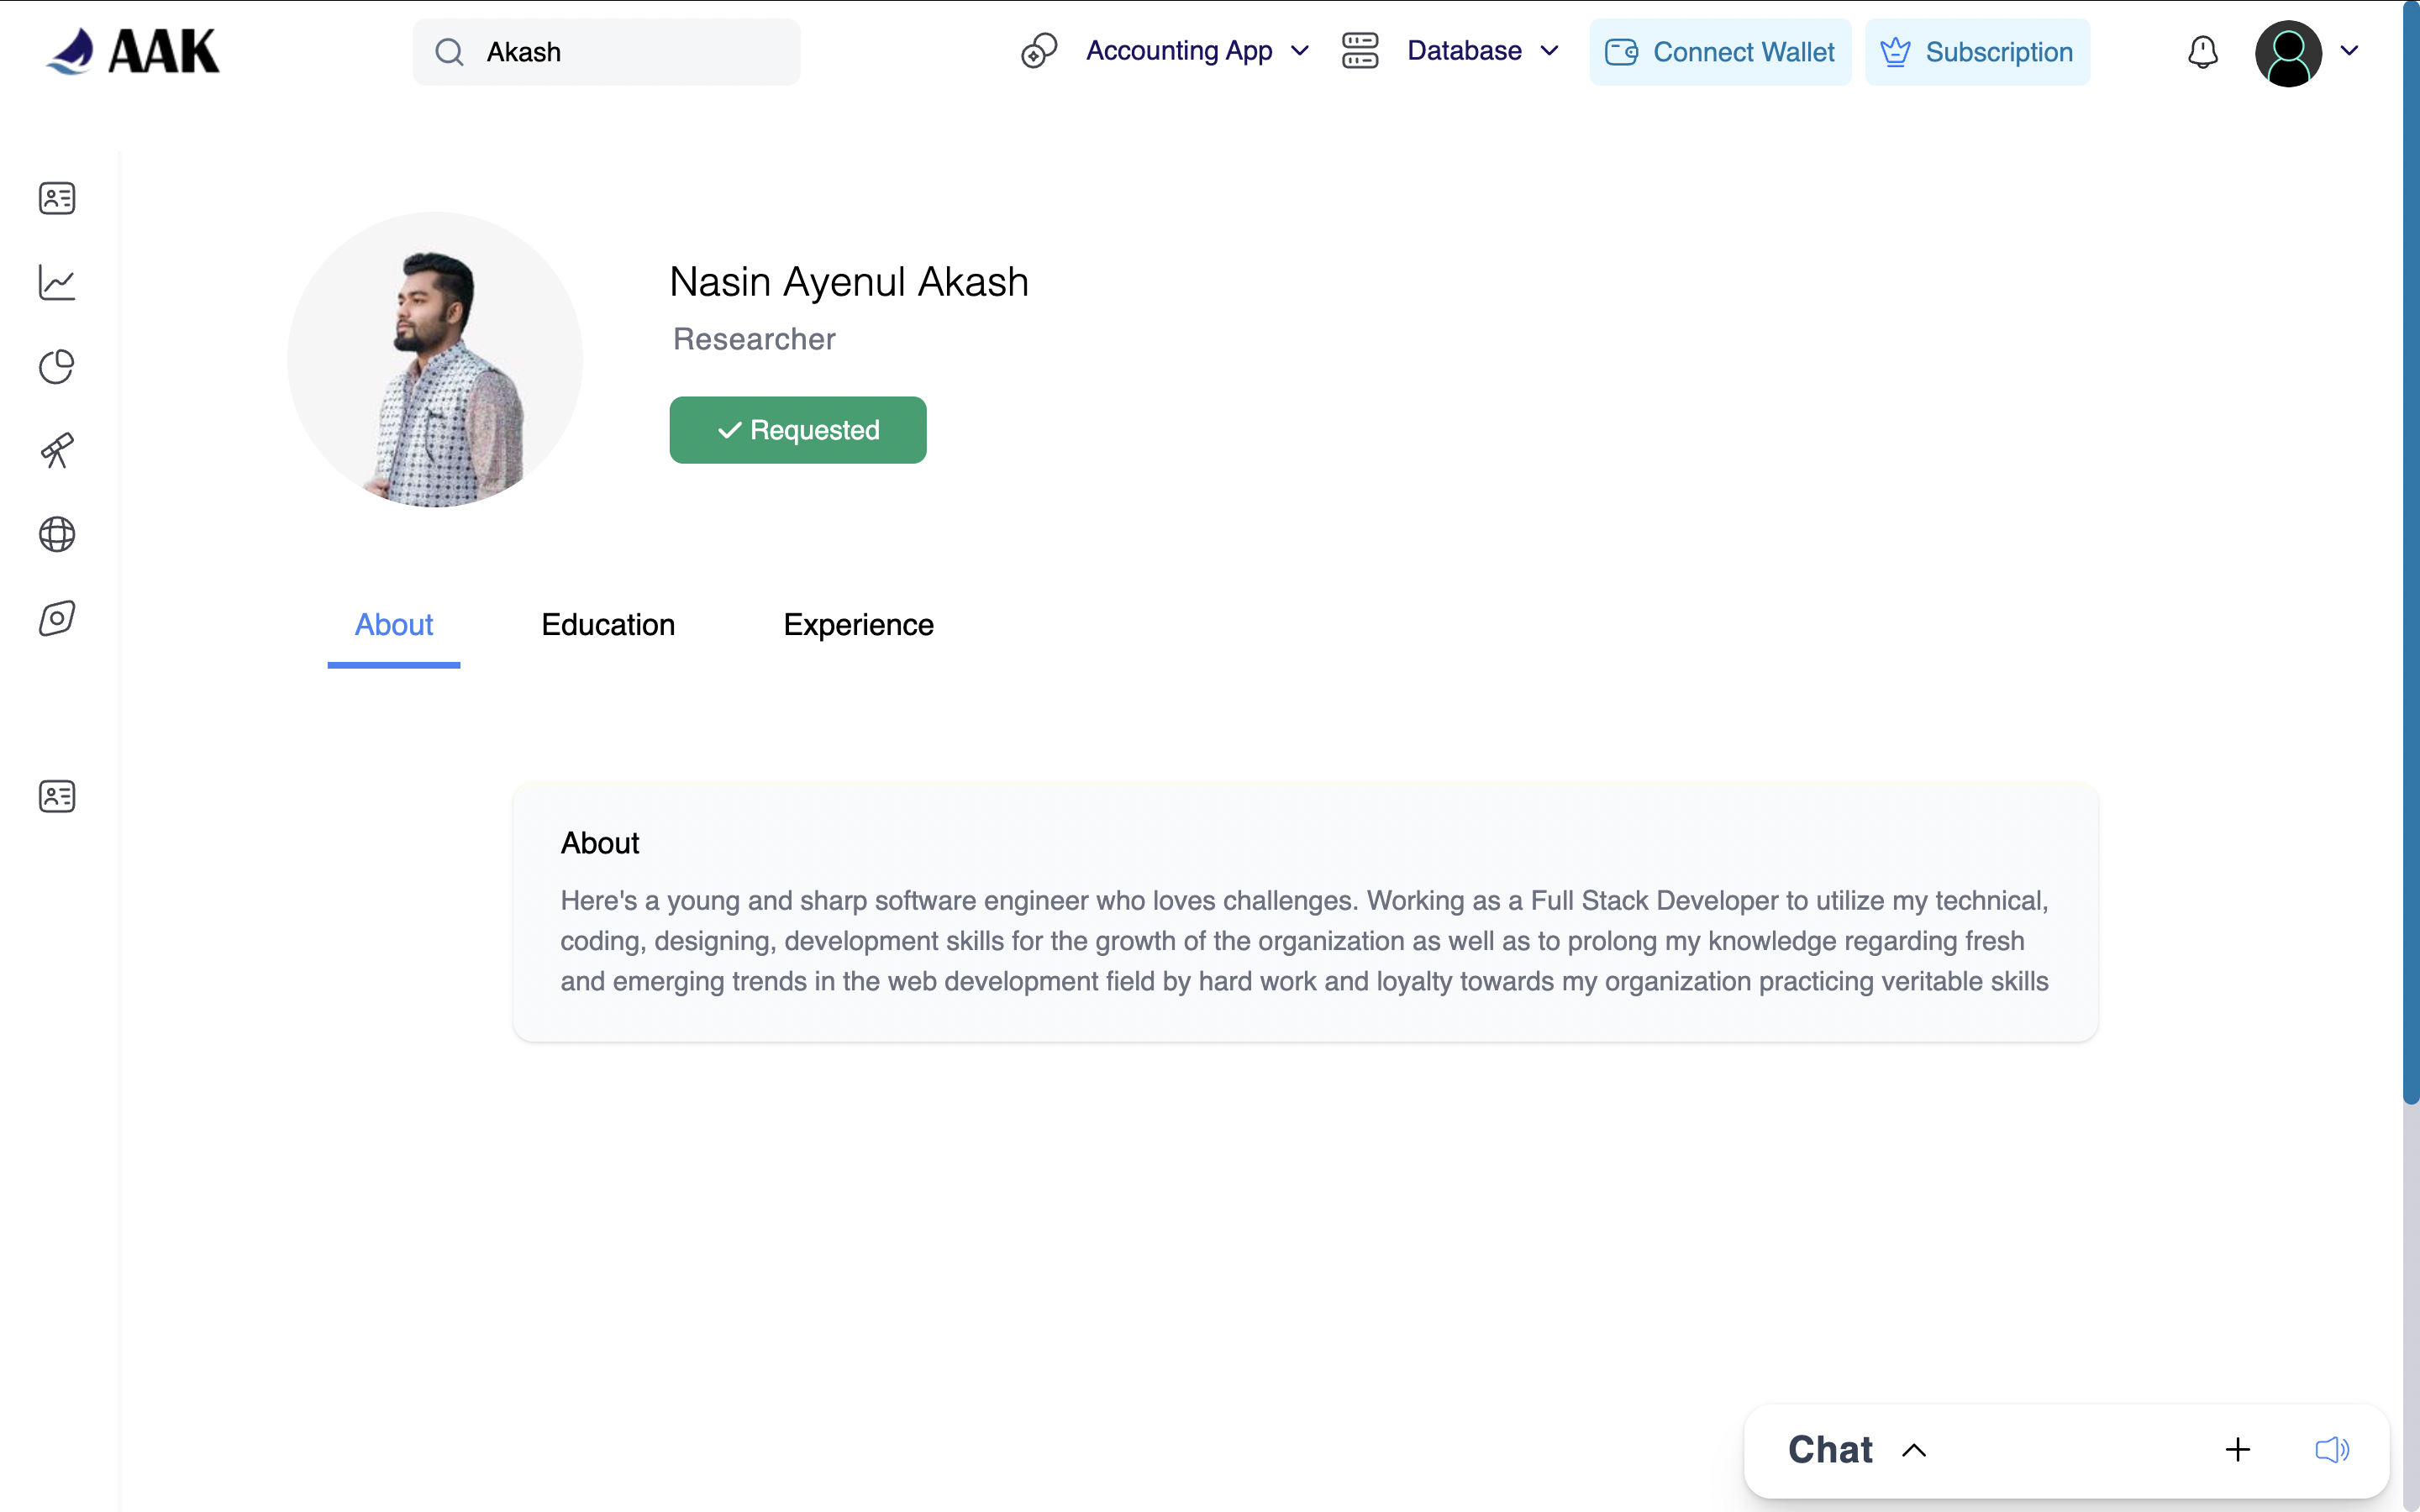
Task: Expand the Database dropdown menu
Action: [x=1549, y=51]
